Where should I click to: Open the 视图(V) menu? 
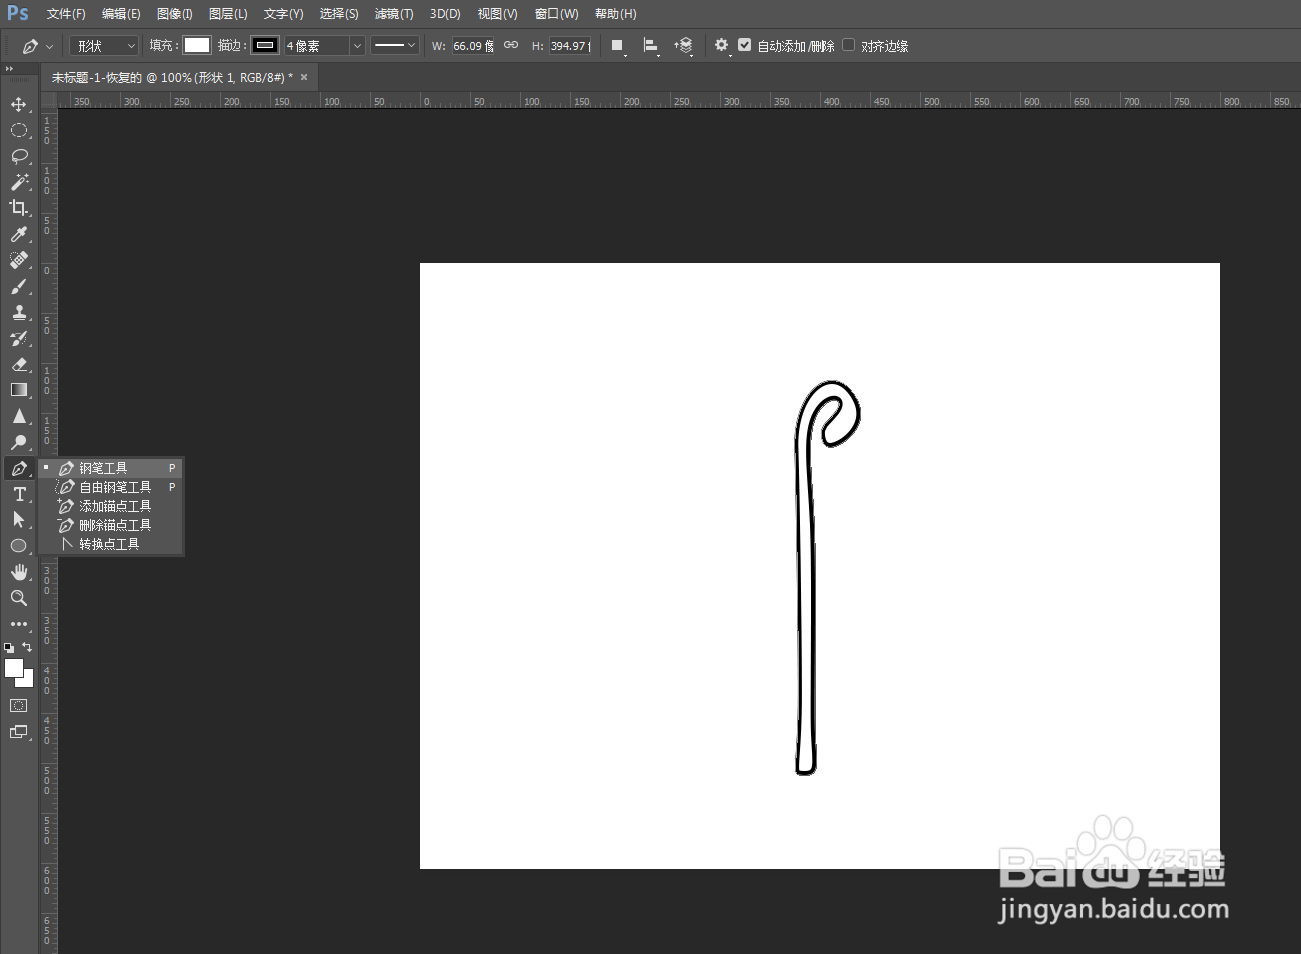point(497,14)
